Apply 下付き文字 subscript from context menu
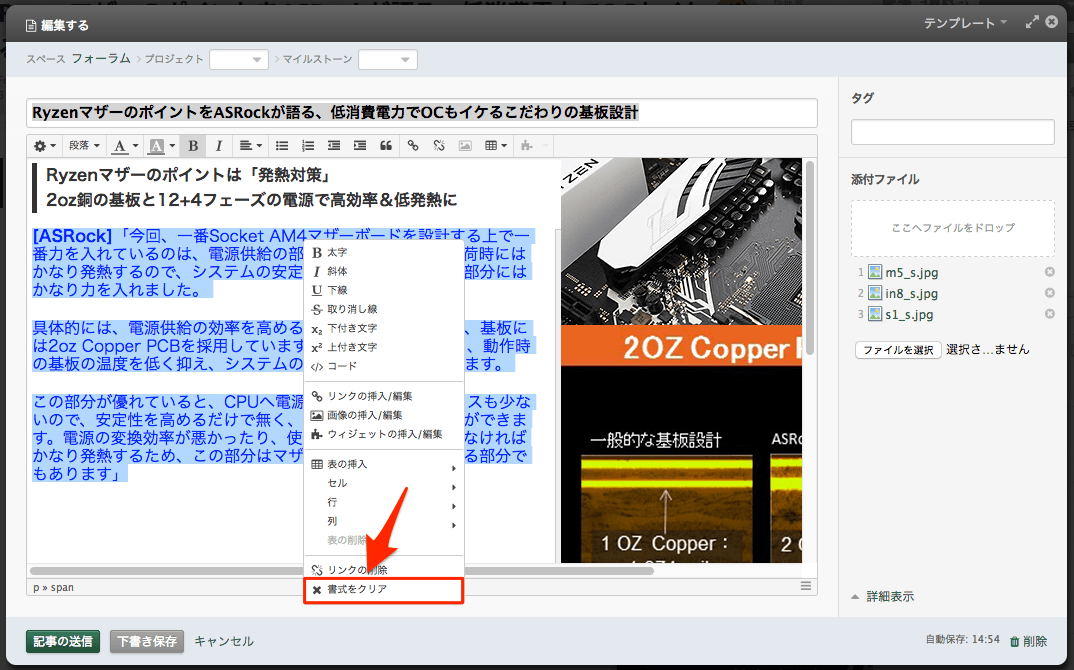The height and width of the screenshot is (670, 1074). [x=384, y=329]
